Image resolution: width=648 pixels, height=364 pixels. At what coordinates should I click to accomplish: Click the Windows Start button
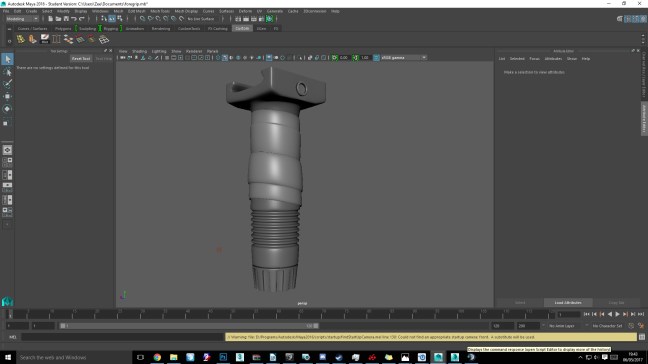[7, 357]
